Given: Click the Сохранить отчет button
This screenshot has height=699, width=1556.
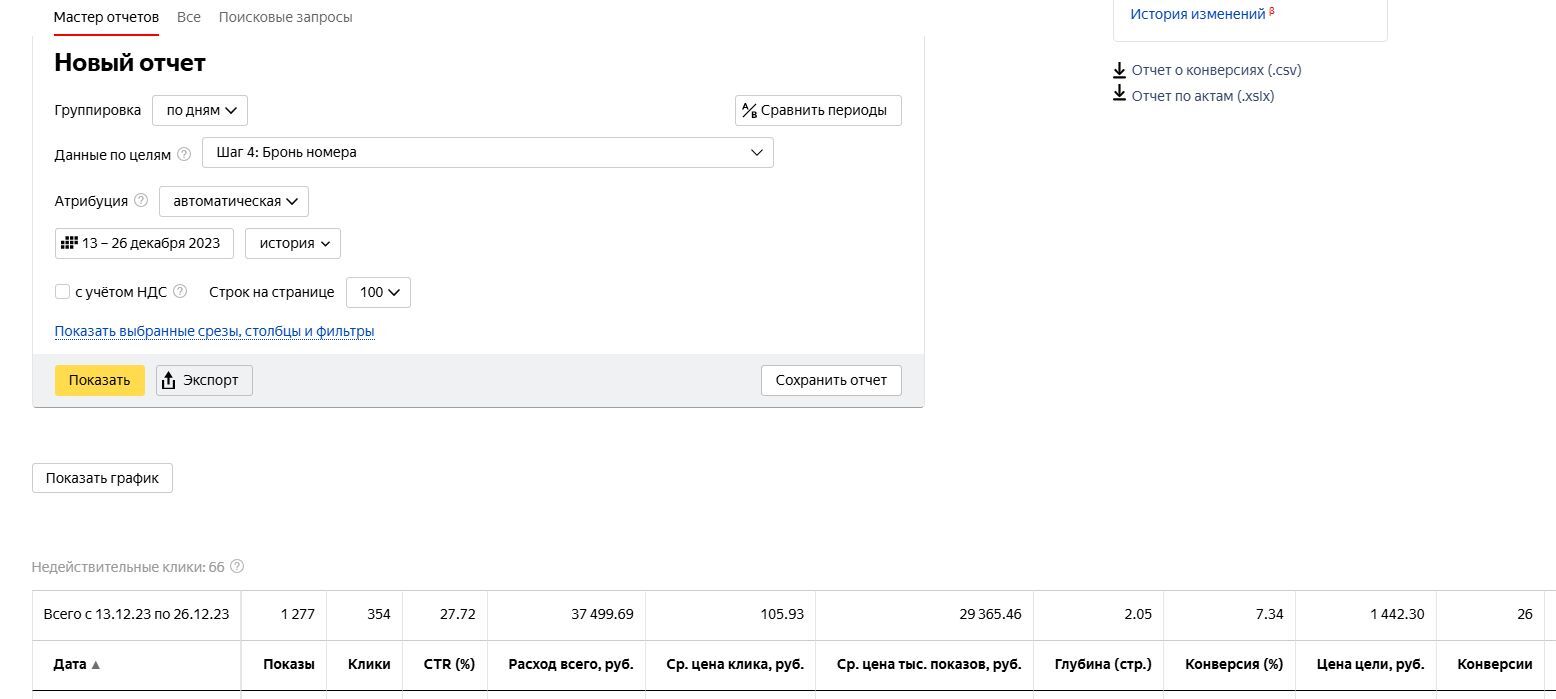Looking at the screenshot, I should tap(830, 380).
